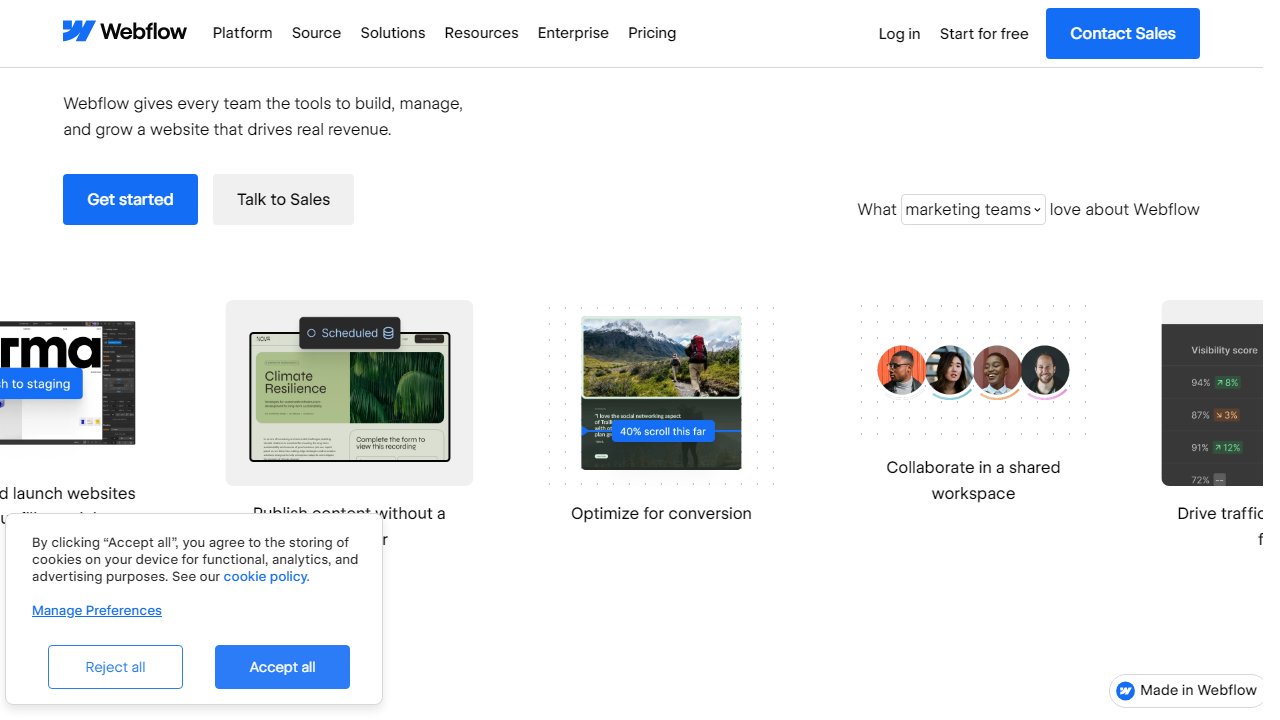
Task: Click the Log in link
Action: click(899, 34)
